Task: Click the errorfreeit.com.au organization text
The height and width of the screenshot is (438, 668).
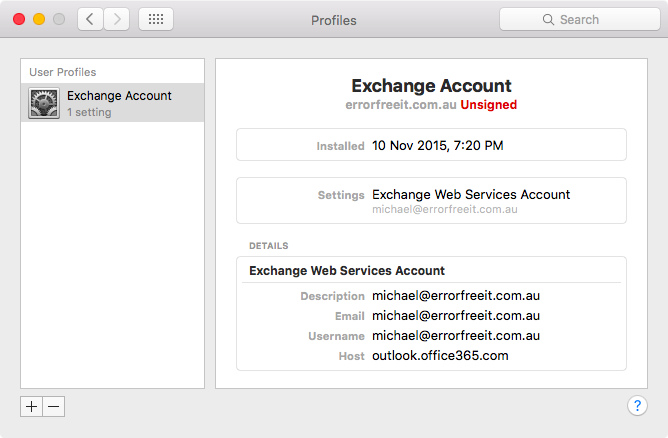Action: point(401,105)
